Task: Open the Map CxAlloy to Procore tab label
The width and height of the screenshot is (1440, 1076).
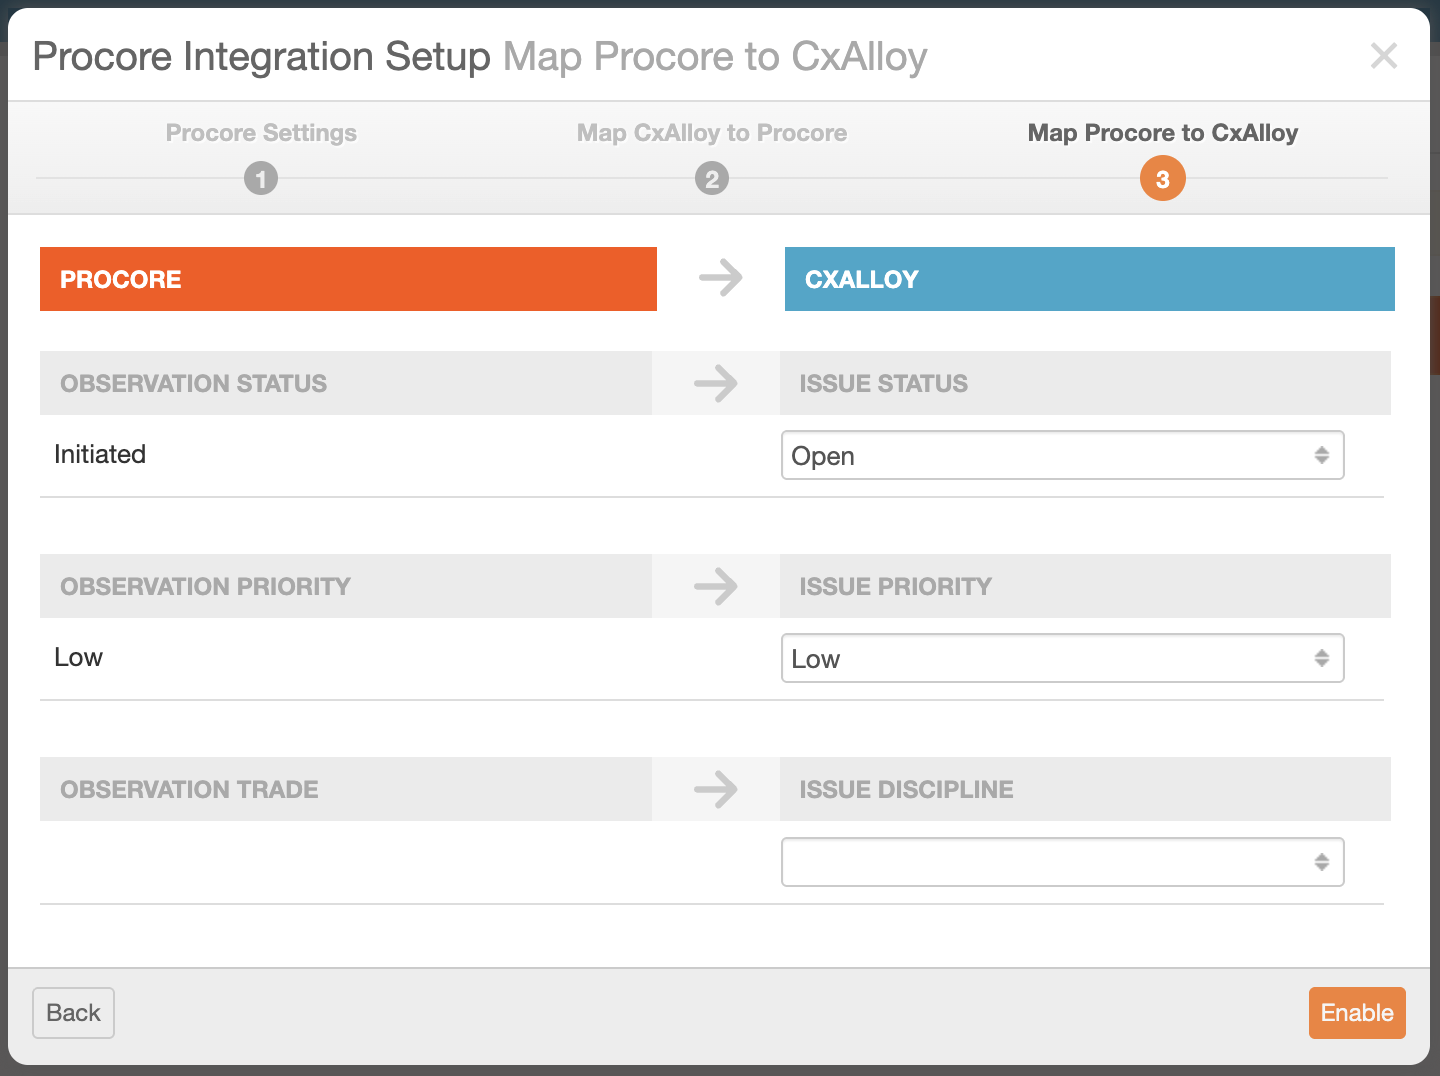Action: pos(712,133)
